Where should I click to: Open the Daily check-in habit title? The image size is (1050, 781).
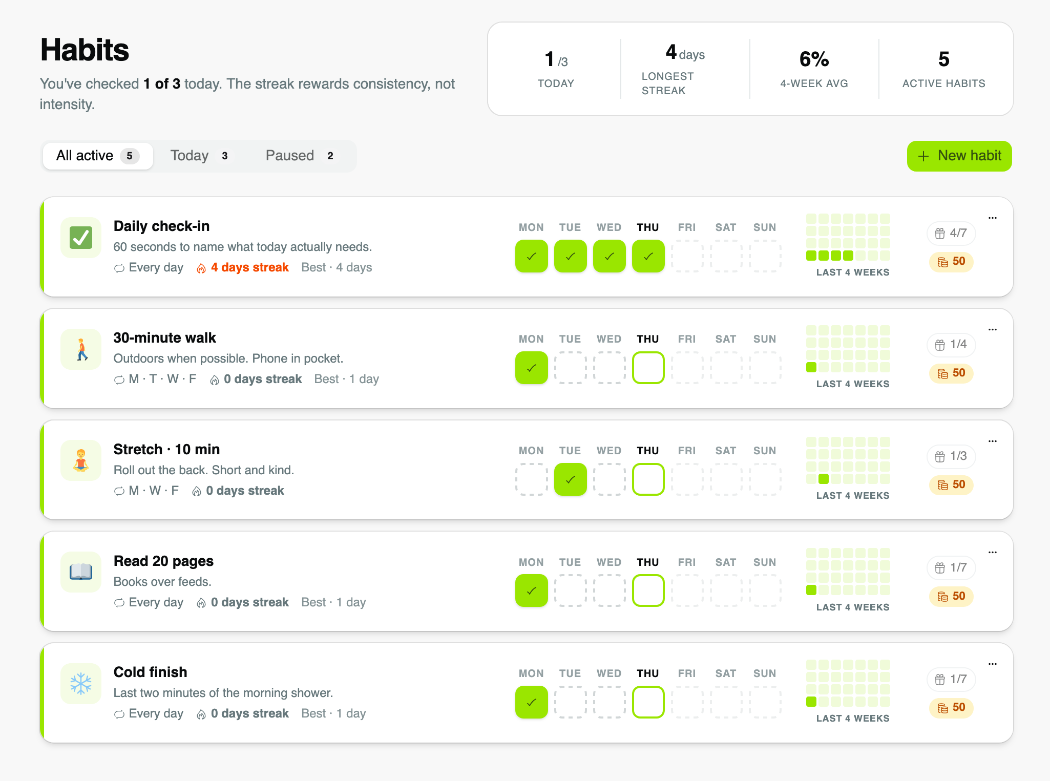tap(161, 226)
